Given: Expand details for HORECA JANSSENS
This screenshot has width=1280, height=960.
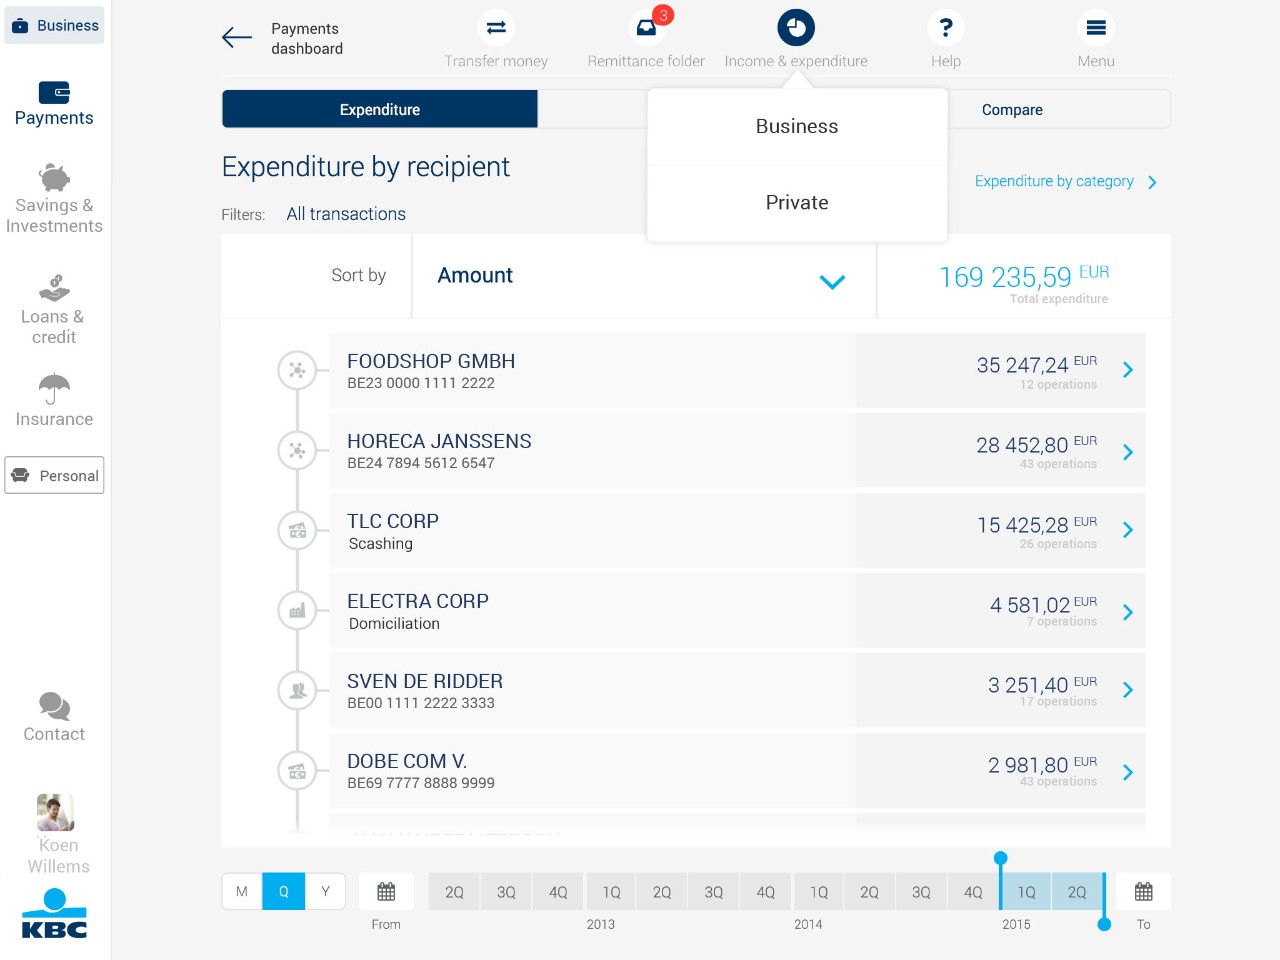Looking at the screenshot, I should coord(1128,450).
